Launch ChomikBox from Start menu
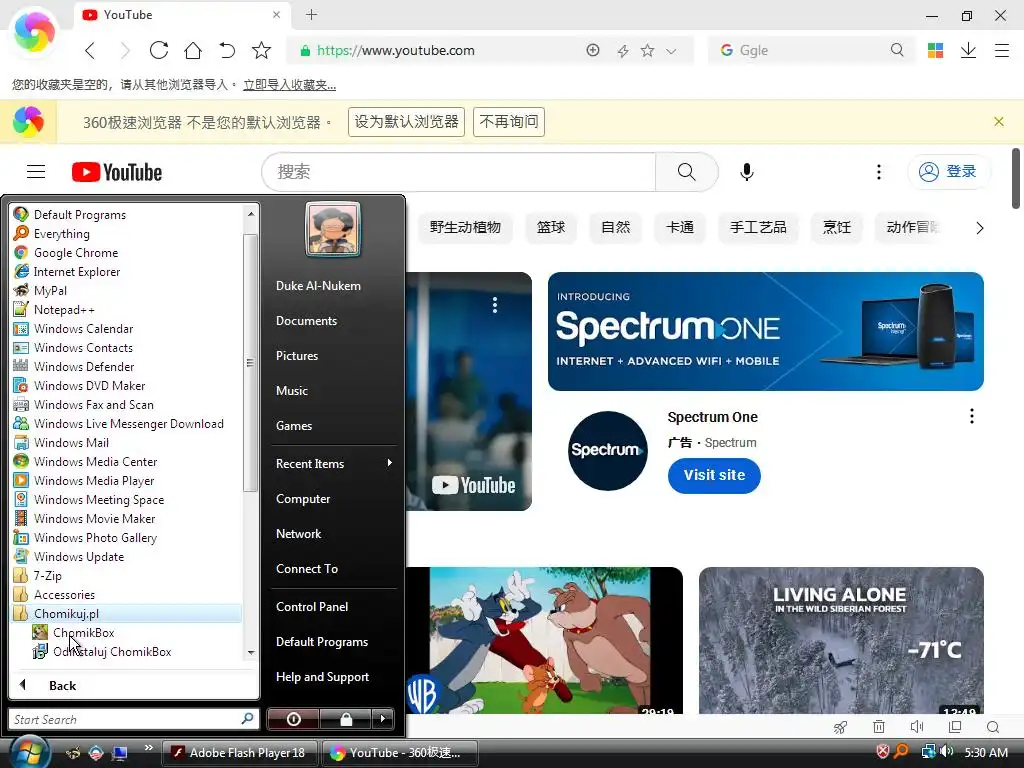1024x768 pixels. (x=84, y=633)
